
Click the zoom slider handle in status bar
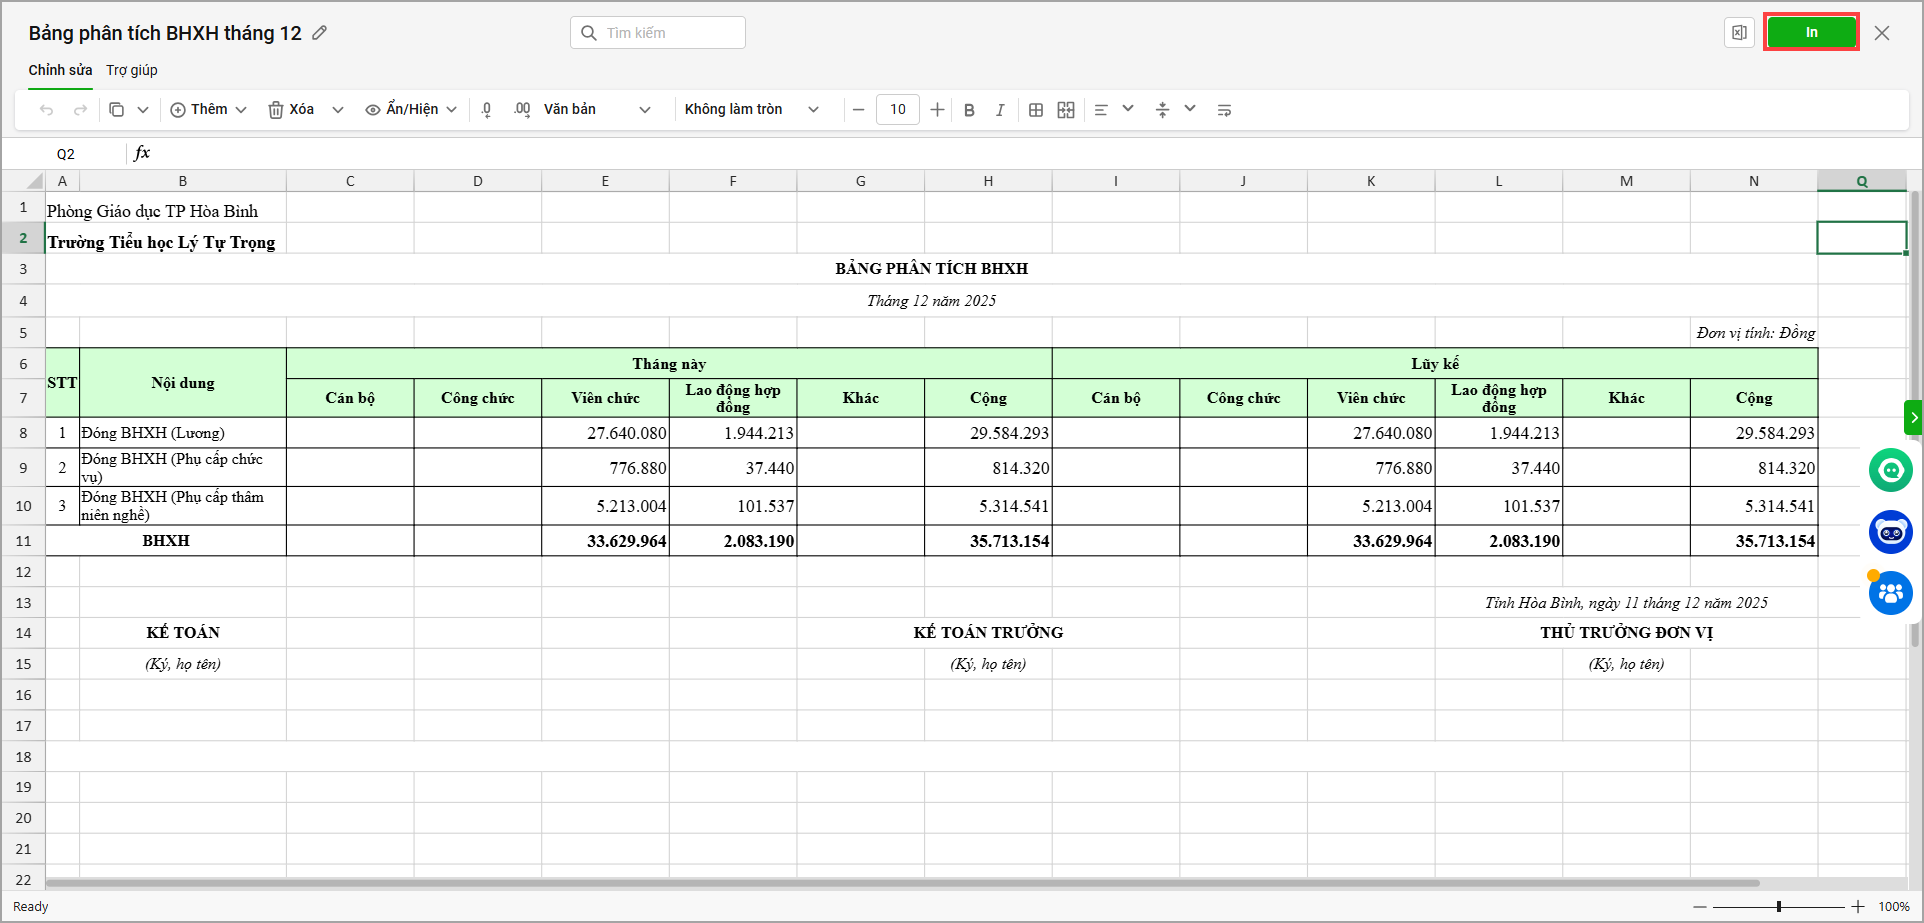pos(1778,907)
